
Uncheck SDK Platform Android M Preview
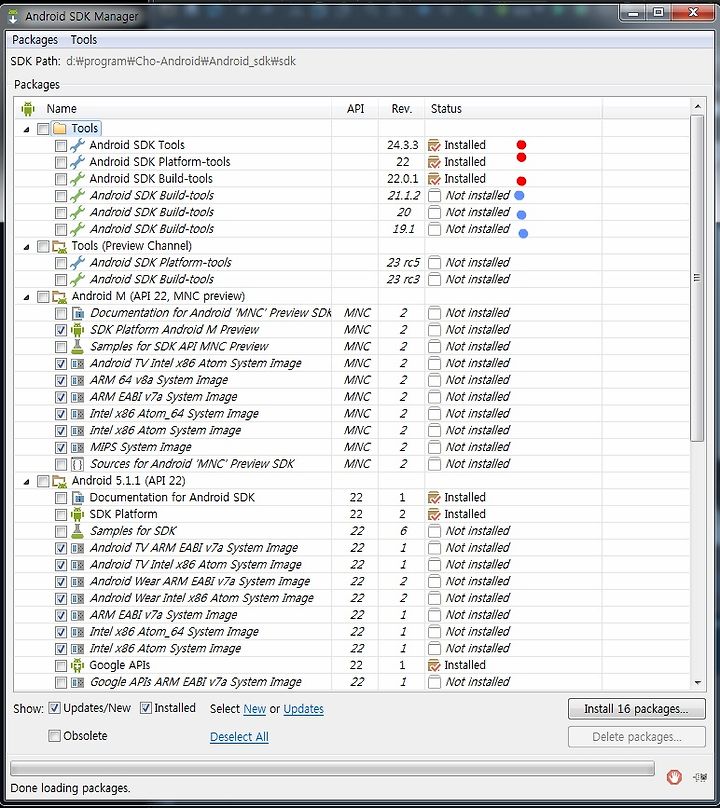click(x=61, y=330)
